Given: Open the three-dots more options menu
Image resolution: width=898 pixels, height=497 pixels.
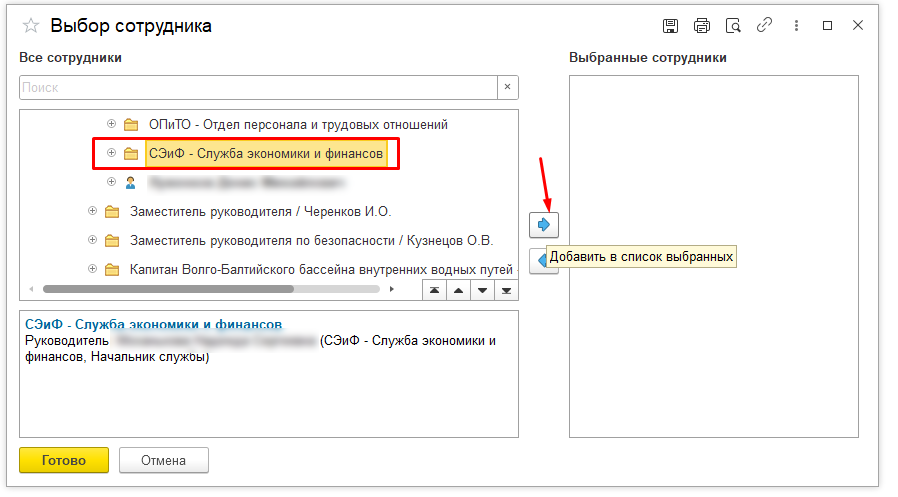Looking at the screenshot, I should [796, 26].
